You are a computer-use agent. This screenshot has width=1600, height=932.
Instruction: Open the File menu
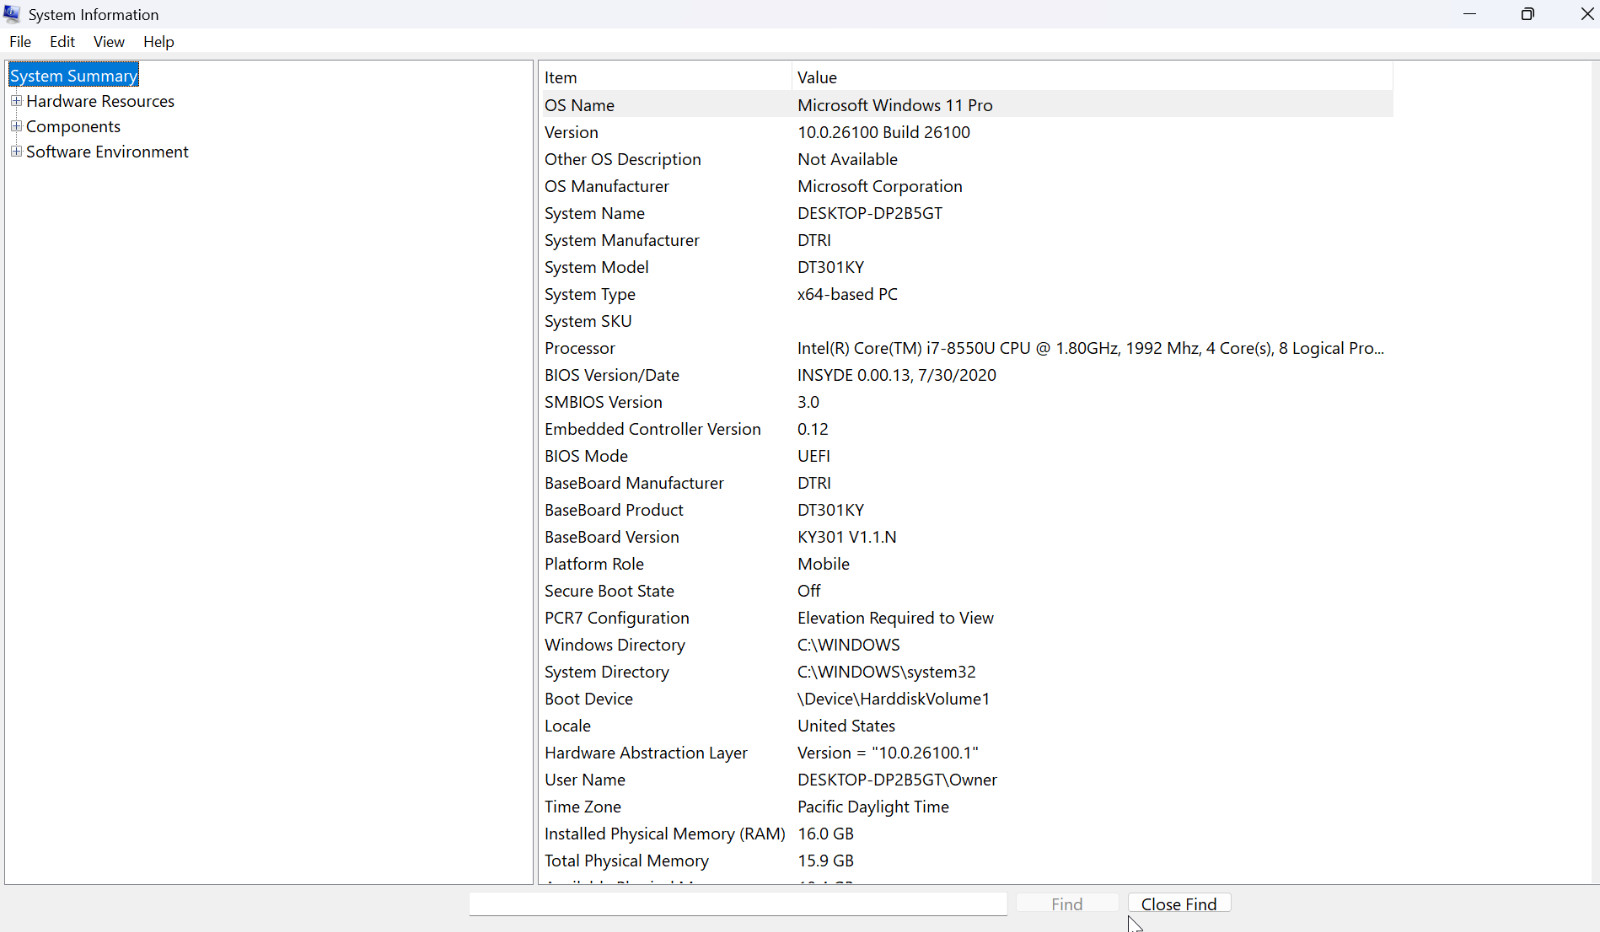[x=20, y=42]
